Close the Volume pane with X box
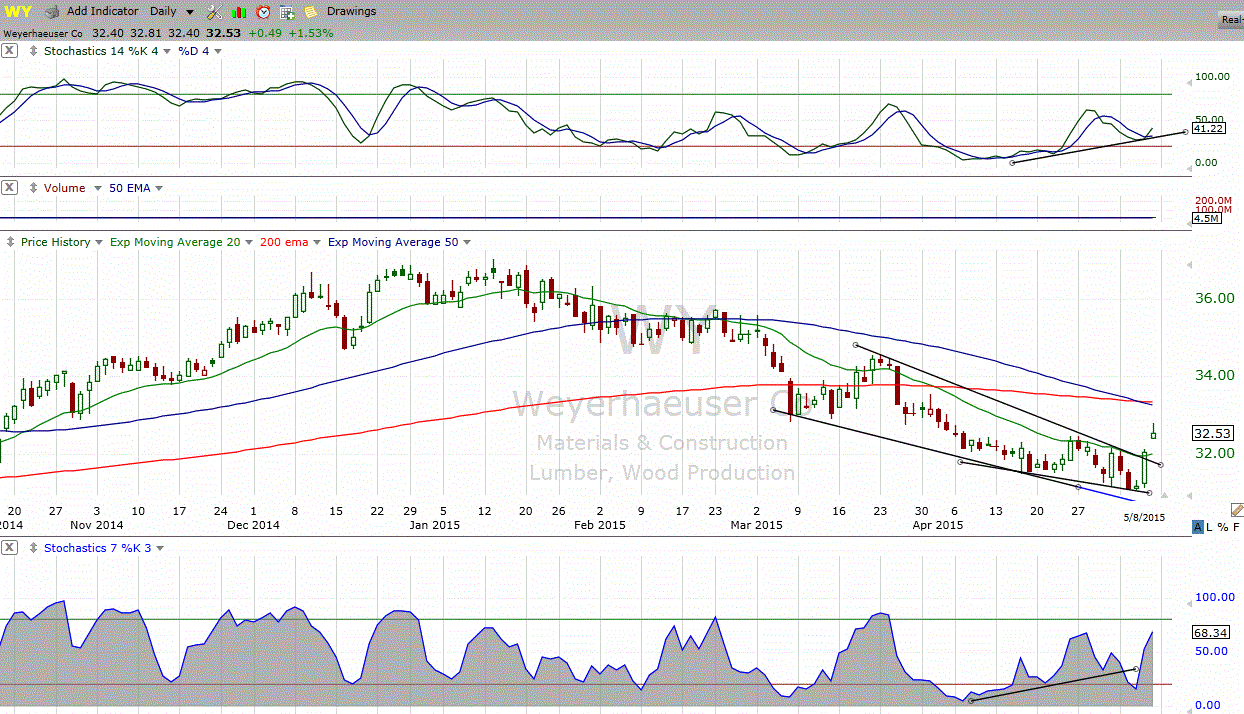This screenshot has height=714, width=1244. click(9, 188)
